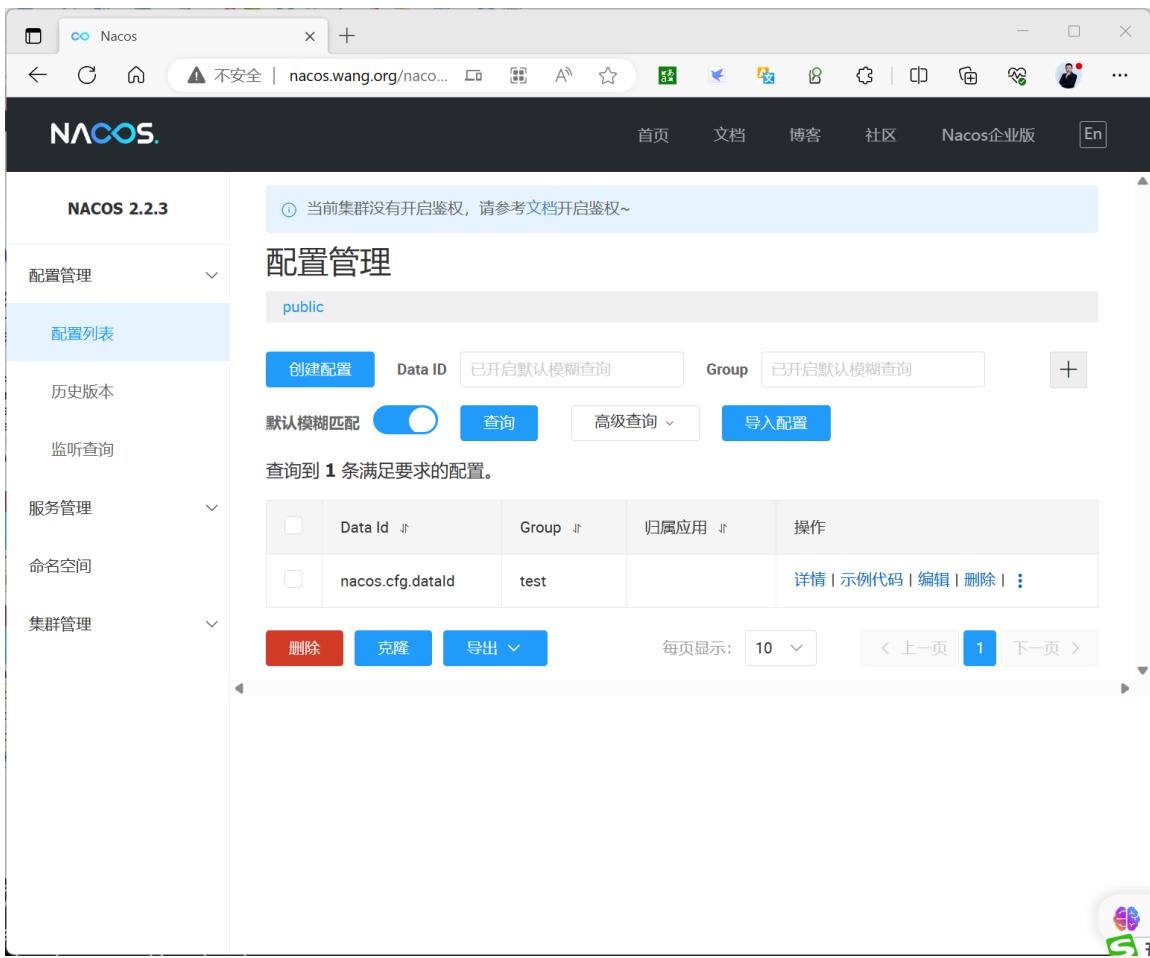This screenshot has height=958, width=1150.
Task: Check the nacos.cfg.dataId row checkbox
Action: (293, 579)
